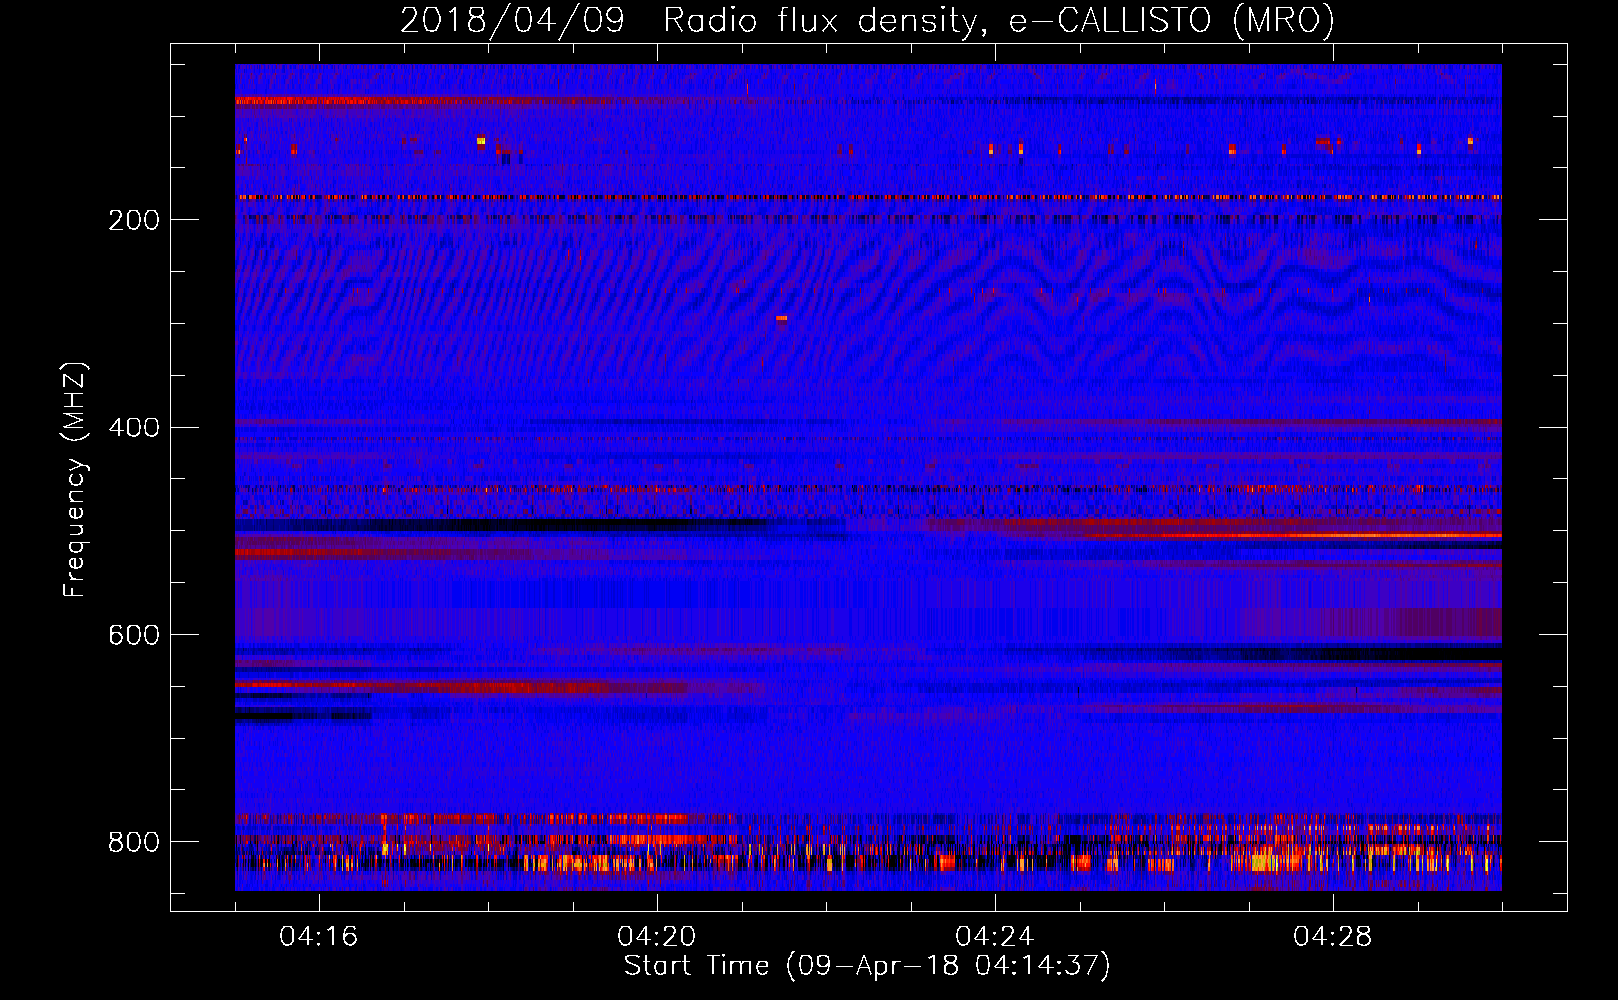Click the 04:24 time tick label
The height and width of the screenshot is (1000, 1618).
tap(994, 937)
